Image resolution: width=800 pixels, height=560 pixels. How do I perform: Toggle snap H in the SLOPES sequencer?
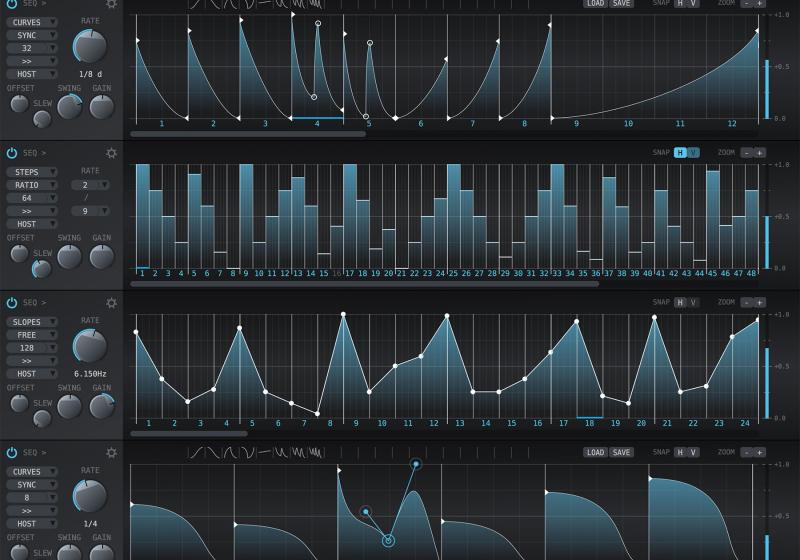point(680,303)
